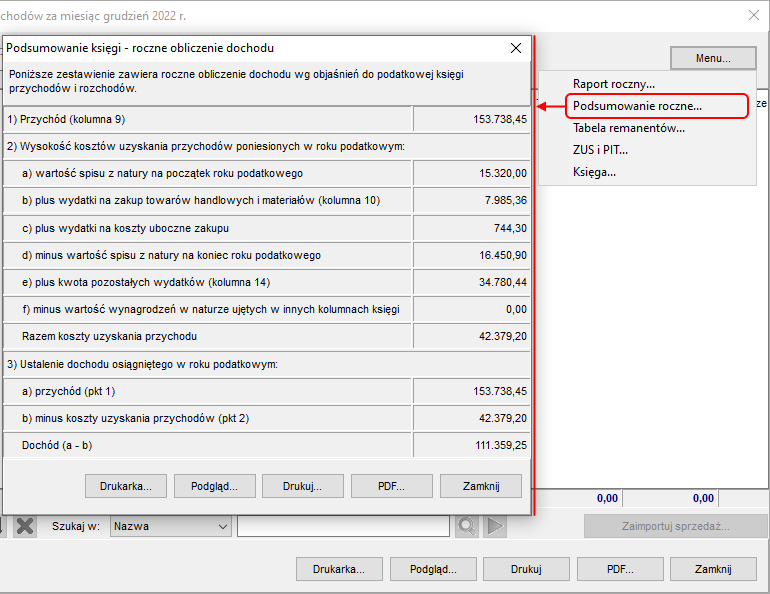Select the value 34.780,44
This screenshot has width=770, height=594.
[503, 282]
